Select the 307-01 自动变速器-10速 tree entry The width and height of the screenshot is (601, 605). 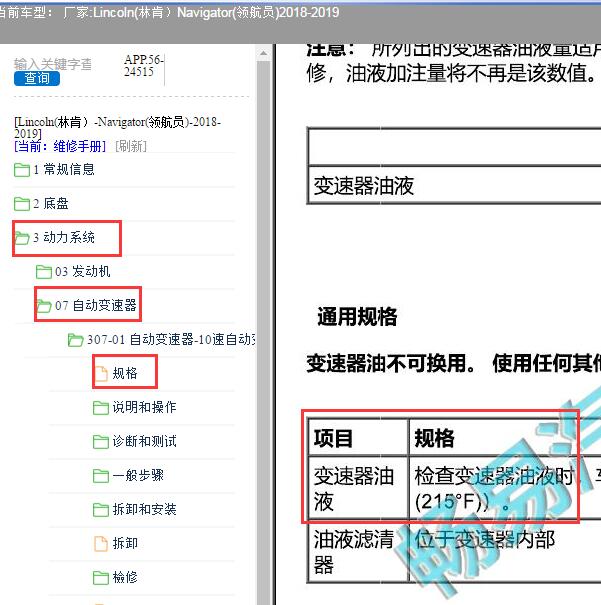(171, 340)
